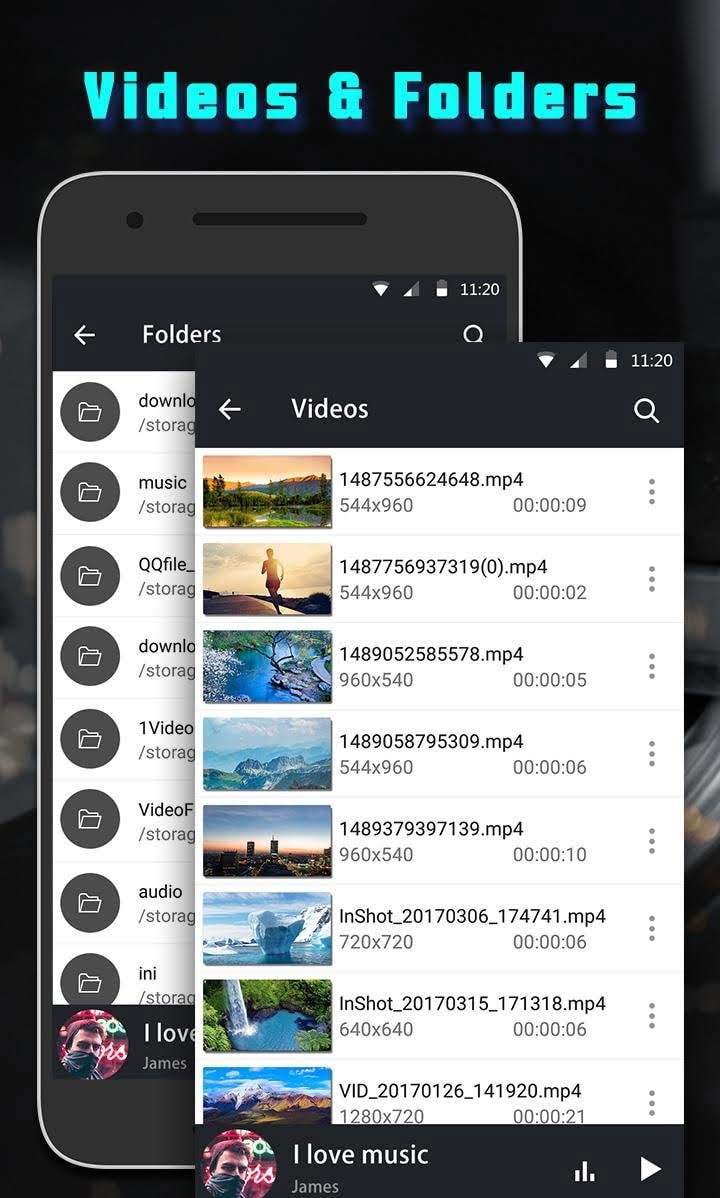The image size is (720, 1198).
Task: Tap 11:20 clock in Folders status bar
Action: coord(479,290)
